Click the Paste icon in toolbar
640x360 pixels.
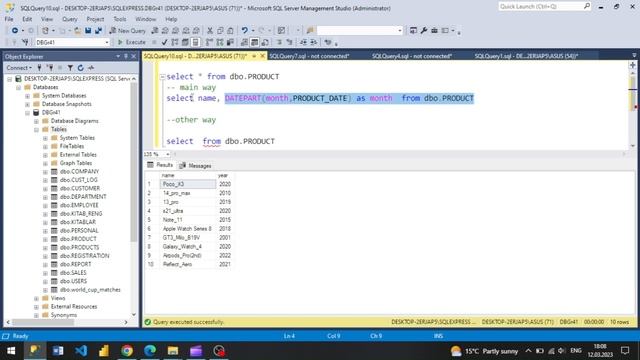(230, 31)
